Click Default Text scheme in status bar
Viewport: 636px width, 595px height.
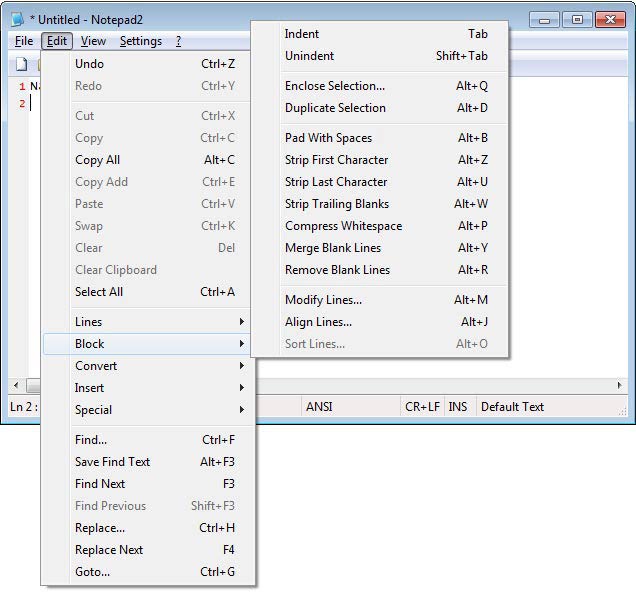point(512,406)
